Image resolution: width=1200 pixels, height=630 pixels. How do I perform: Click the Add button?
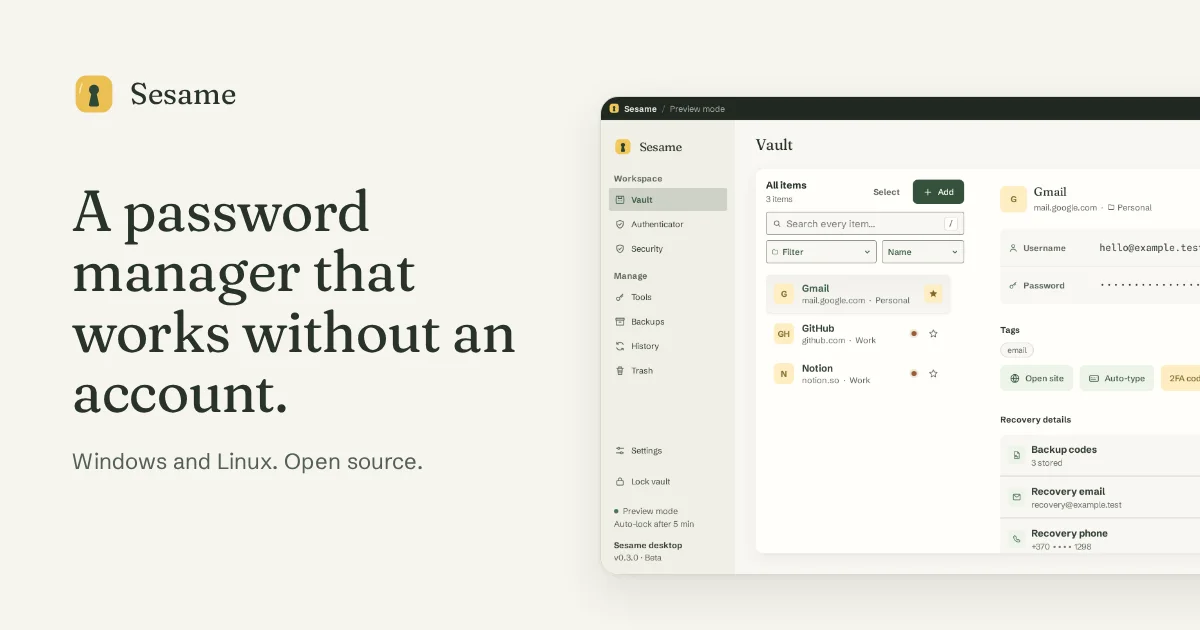[938, 192]
